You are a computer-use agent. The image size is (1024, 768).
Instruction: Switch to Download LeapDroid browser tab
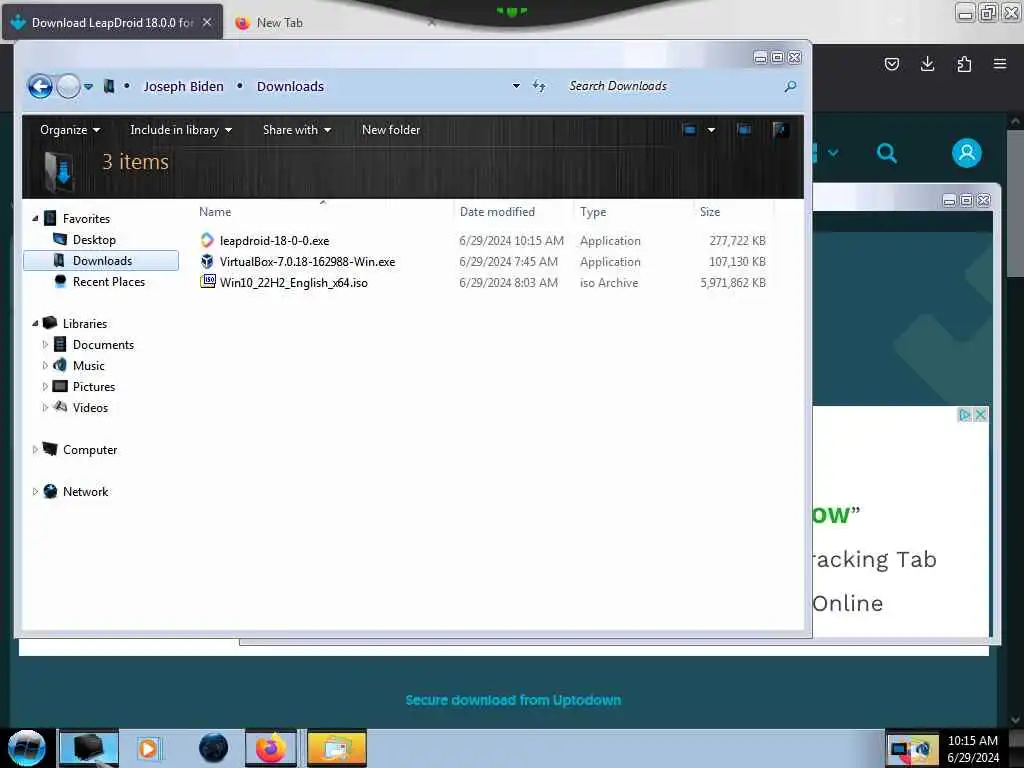[112, 22]
